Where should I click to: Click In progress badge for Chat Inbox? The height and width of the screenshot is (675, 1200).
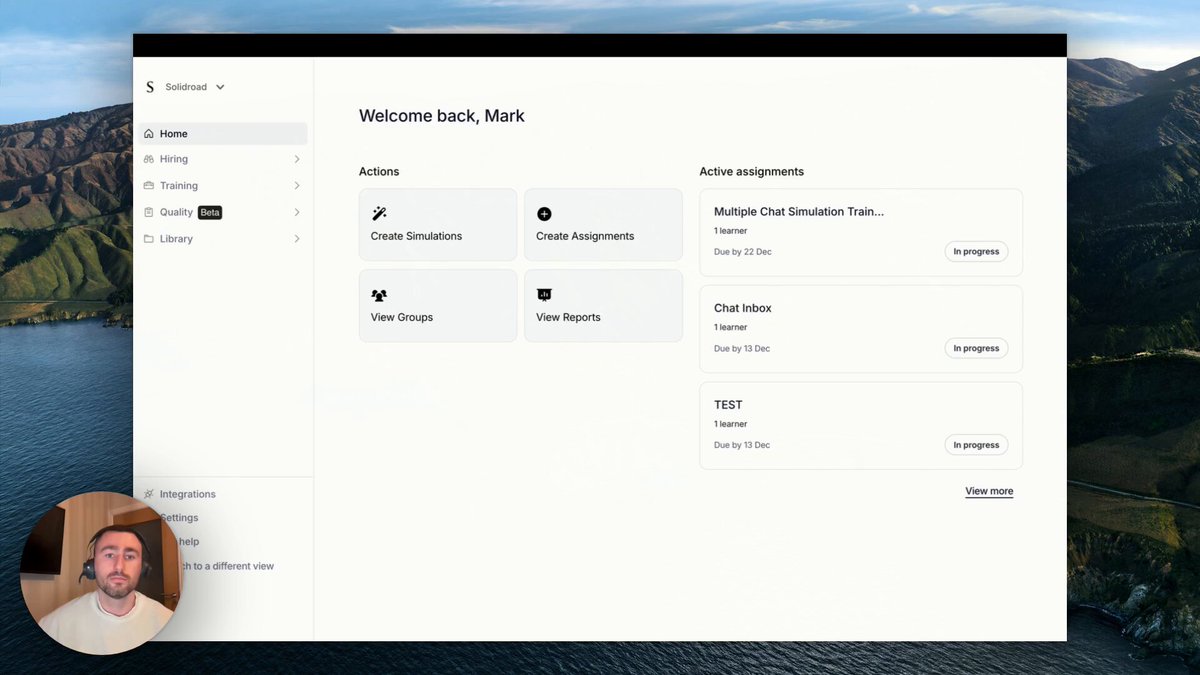[976, 349]
